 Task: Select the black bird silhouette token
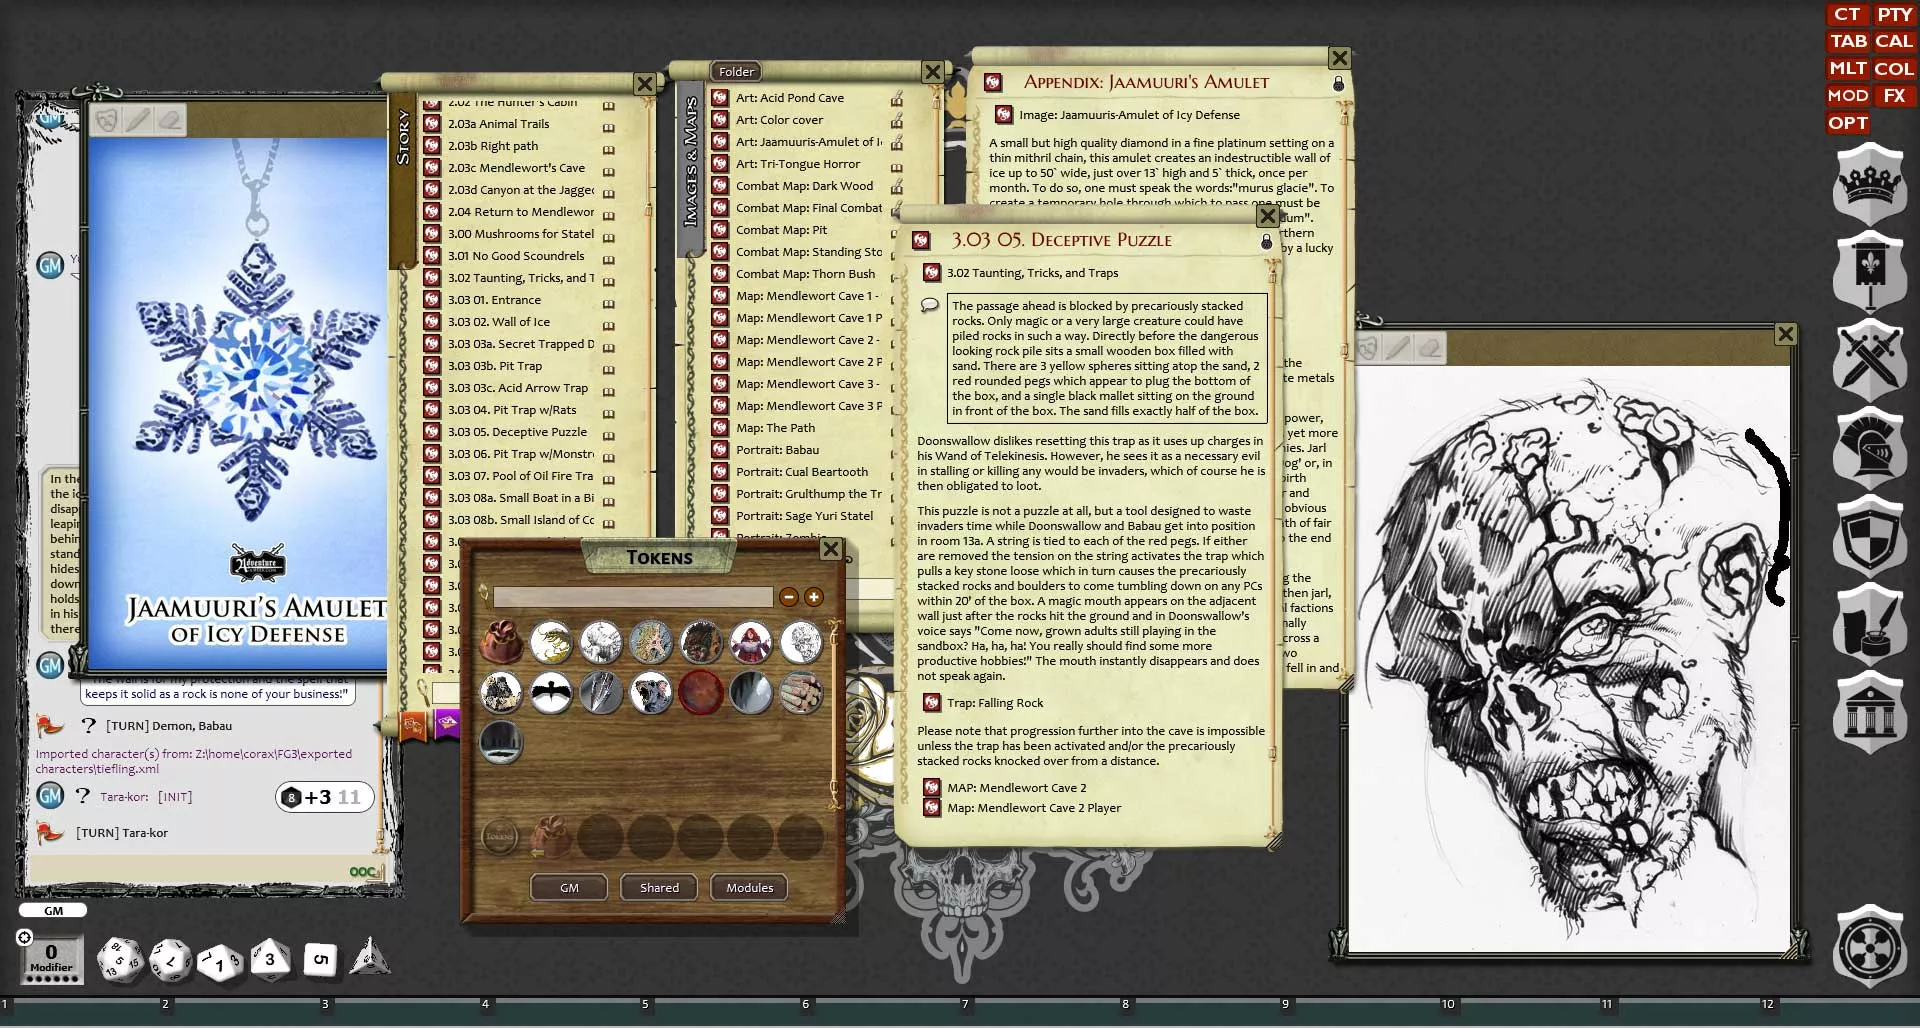click(551, 692)
